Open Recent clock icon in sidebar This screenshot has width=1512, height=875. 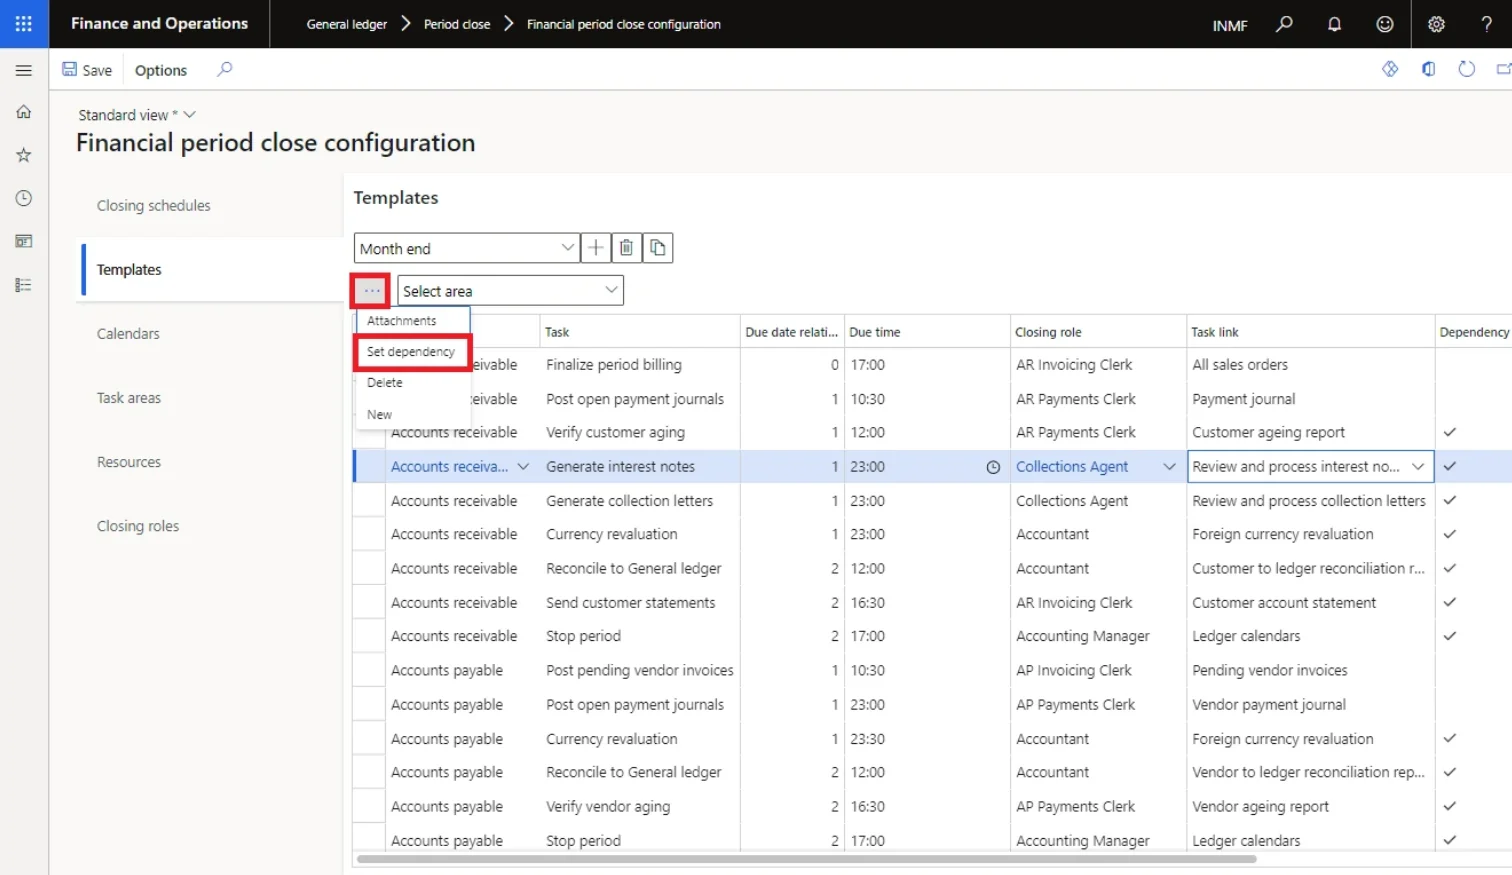(x=24, y=198)
